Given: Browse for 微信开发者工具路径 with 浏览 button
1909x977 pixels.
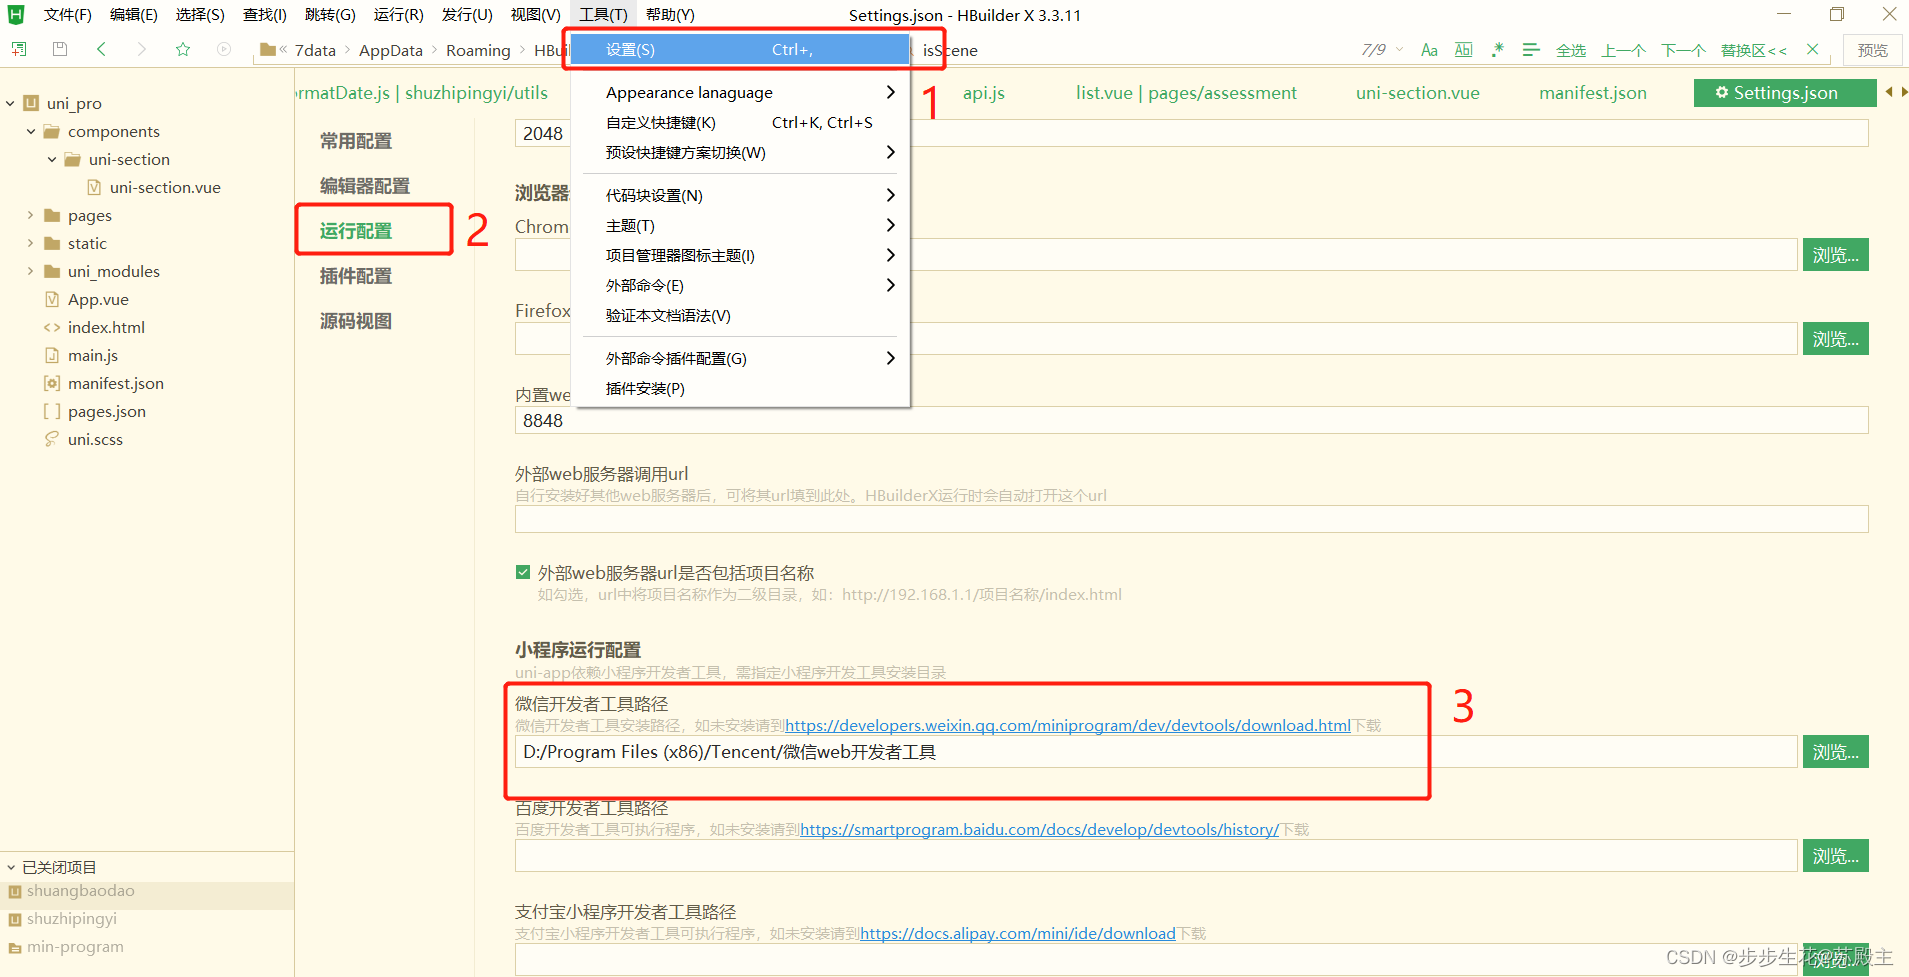Looking at the screenshot, I should tap(1836, 752).
